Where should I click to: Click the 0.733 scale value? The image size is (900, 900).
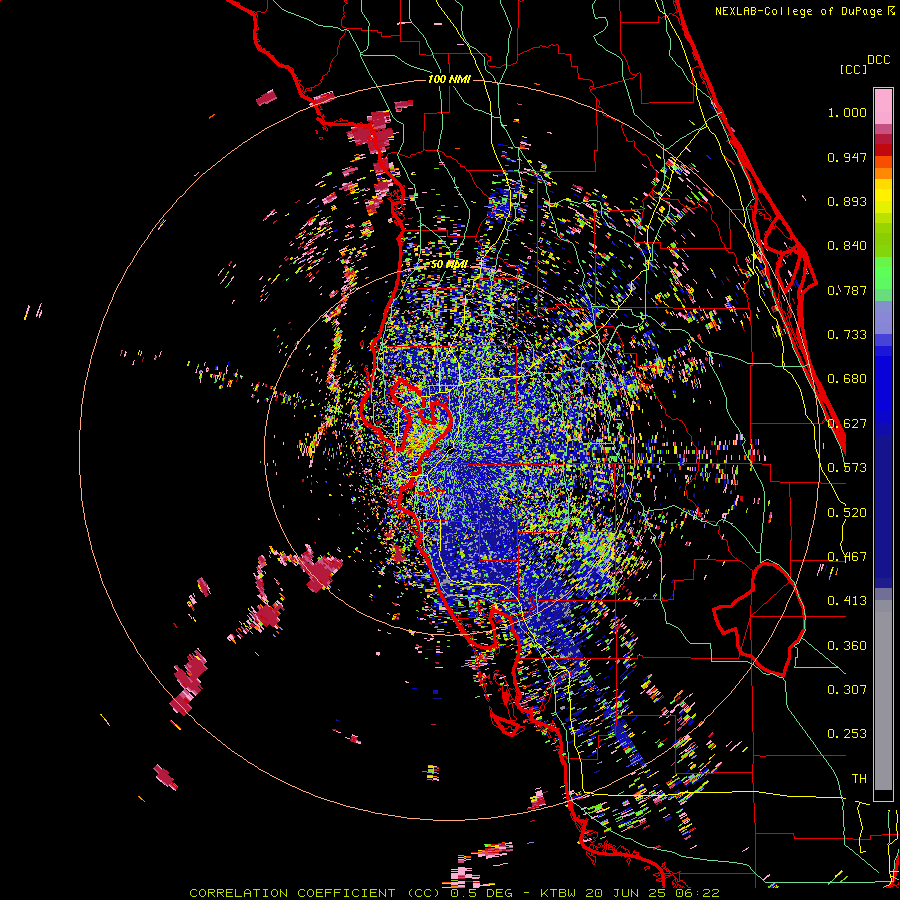click(x=847, y=335)
